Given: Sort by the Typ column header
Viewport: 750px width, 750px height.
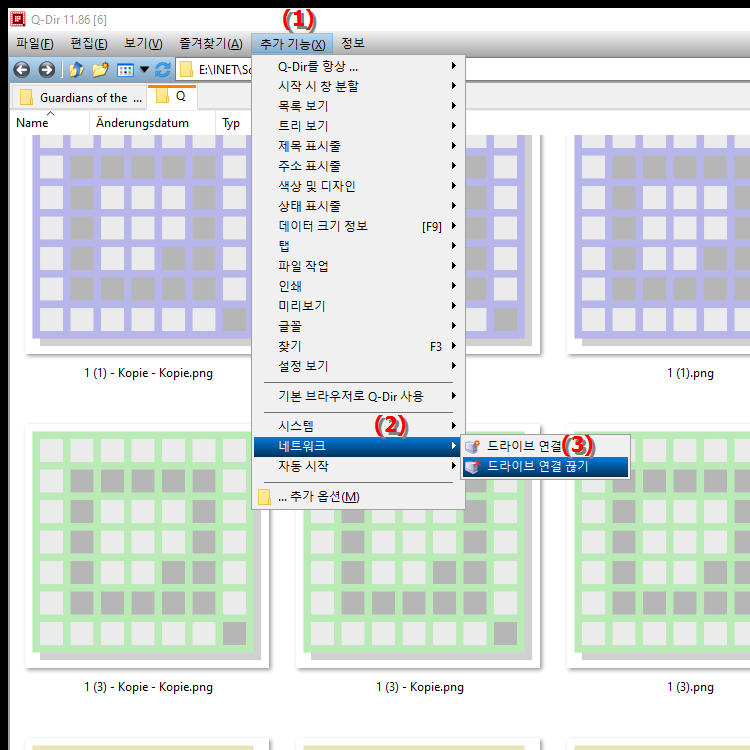Looking at the screenshot, I should pos(233,123).
